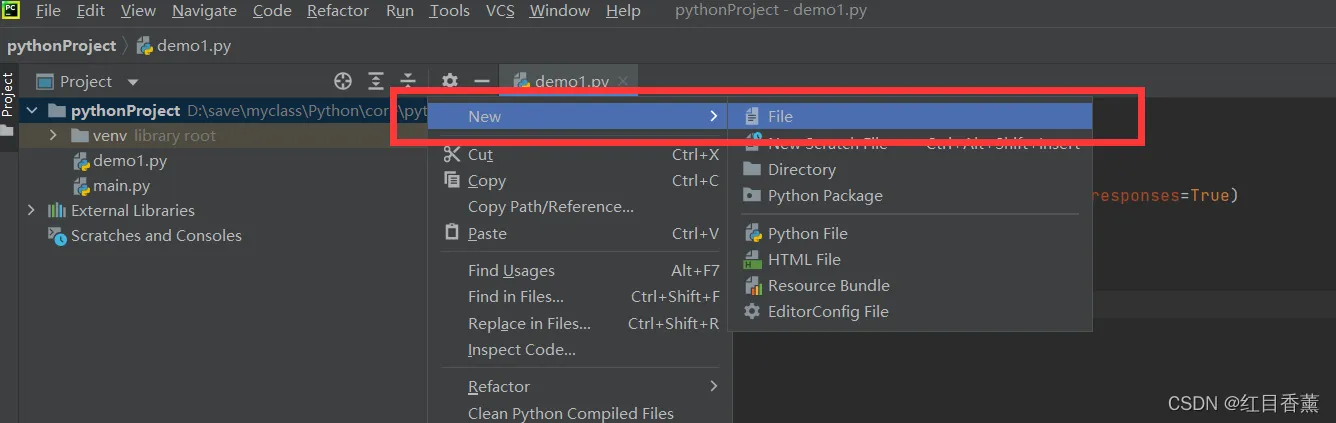Expand the External Libraries node
Screen dimensions: 1336x423
pyautogui.click(x=31, y=210)
